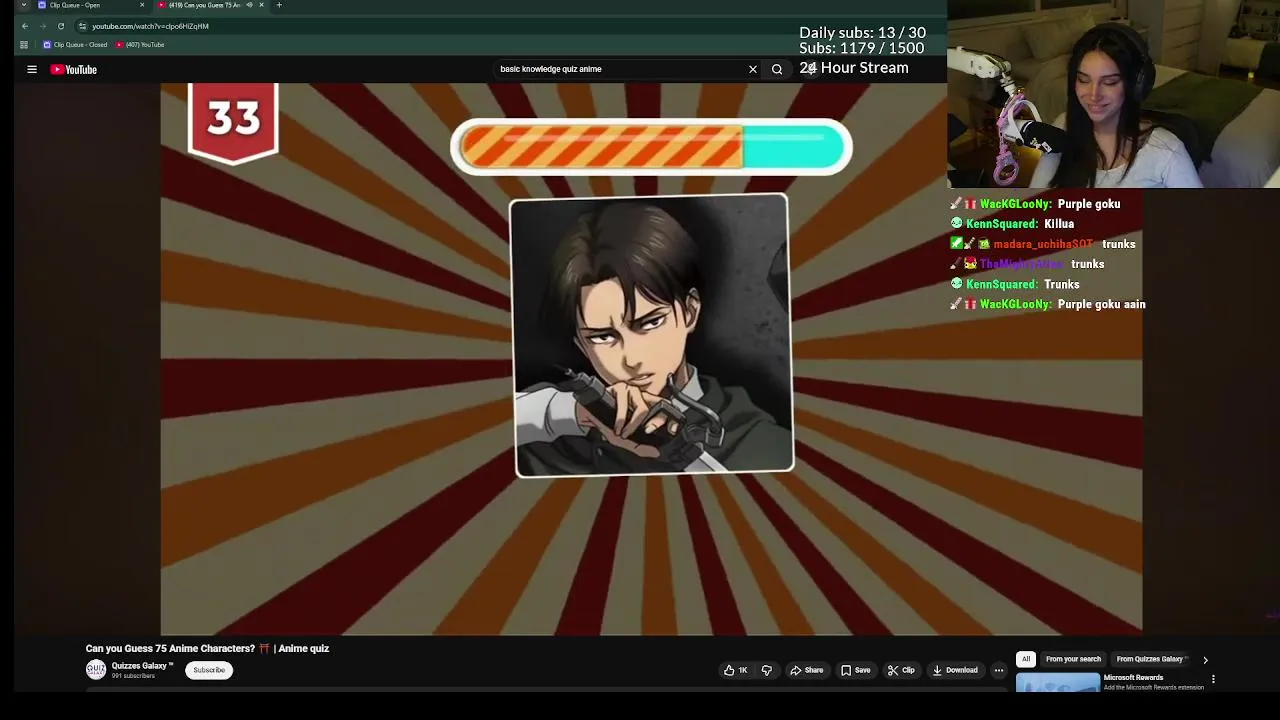The width and height of the screenshot is (1280, 720).
Task: Dislike the video
Action: 767,670
